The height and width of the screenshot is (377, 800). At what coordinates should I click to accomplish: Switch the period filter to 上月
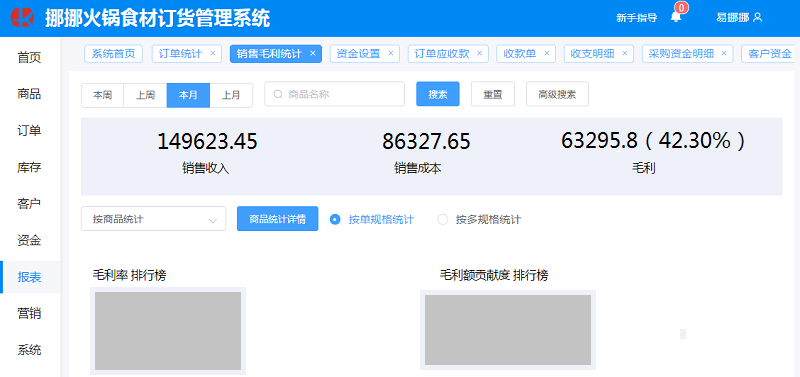click(x=231, y=95)
